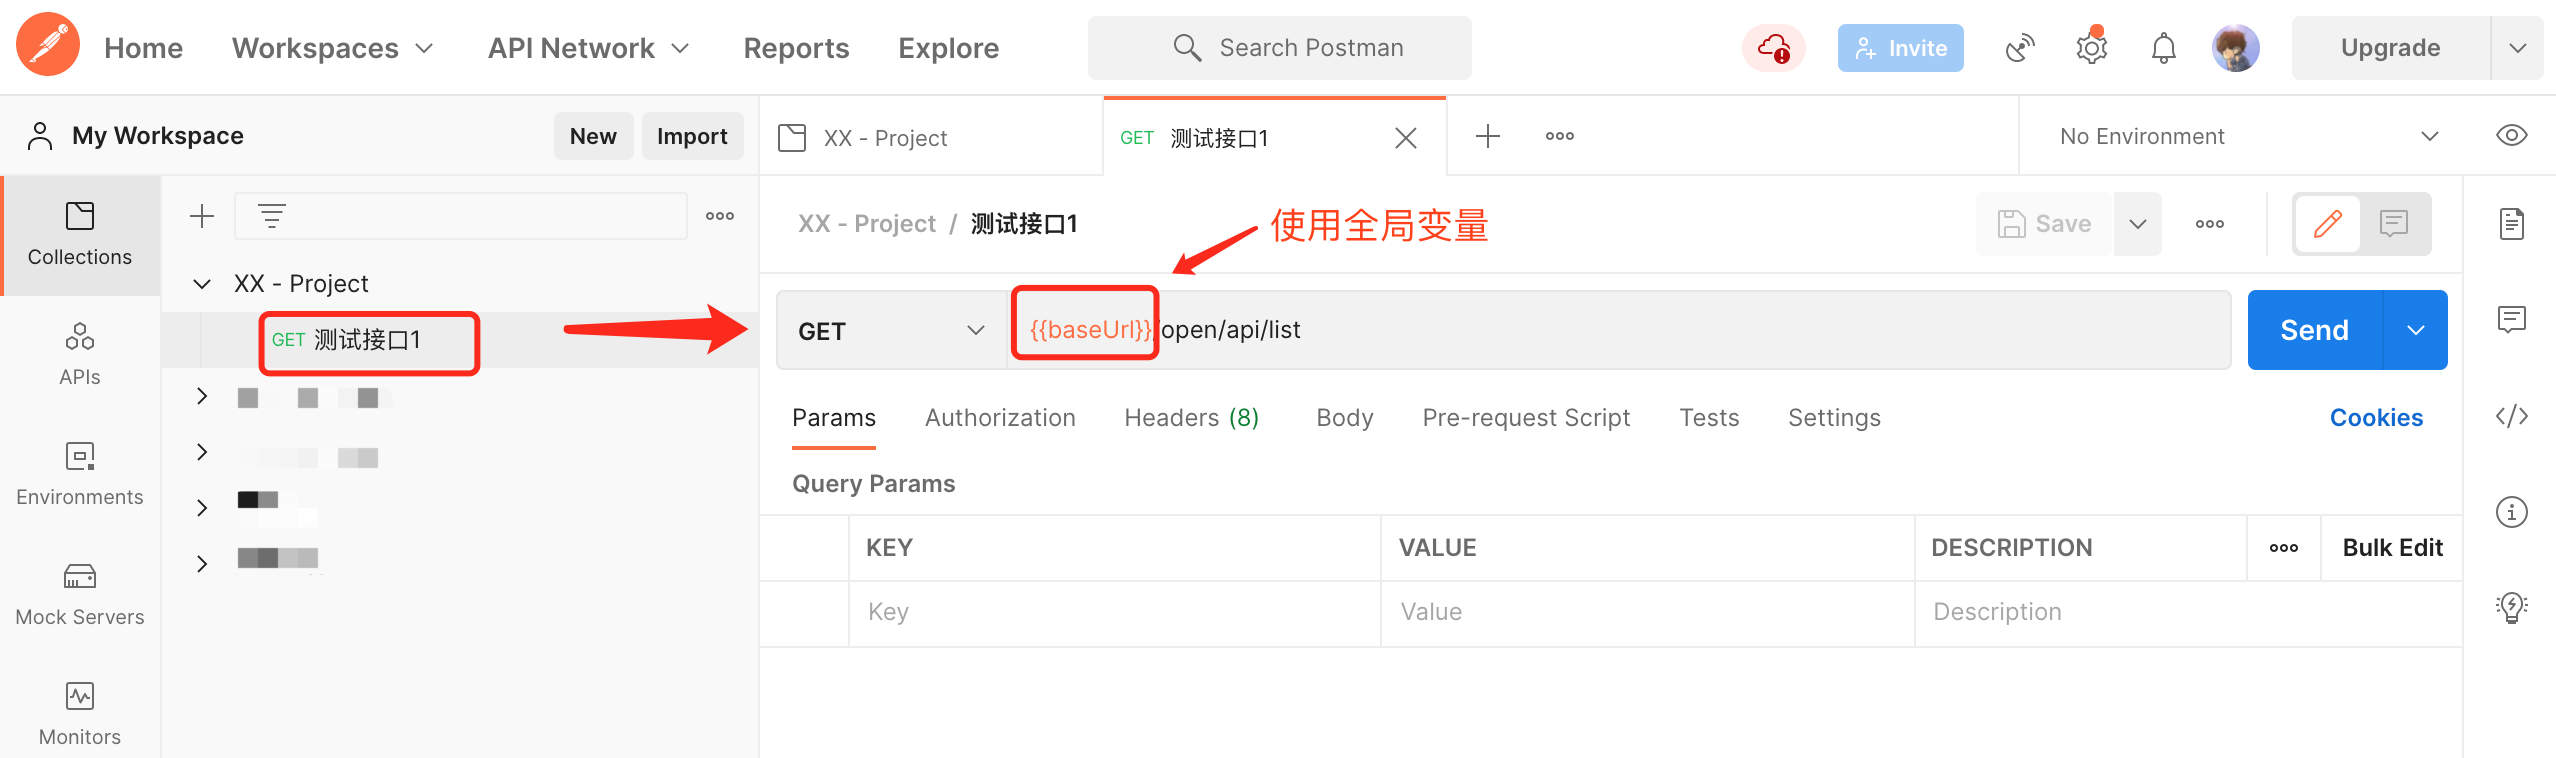2556x758 pixels.
Task: Open request info icon
Action: coord(2511,512)
